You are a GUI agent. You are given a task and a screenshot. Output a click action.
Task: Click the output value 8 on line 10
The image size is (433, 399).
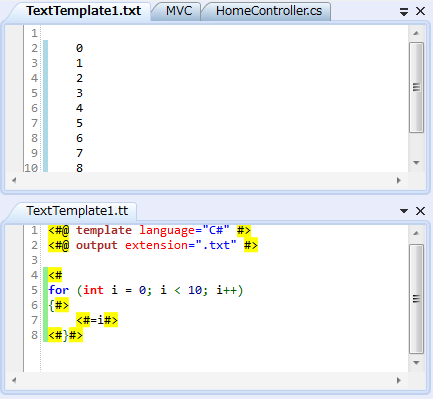click(x=79, y=168)
